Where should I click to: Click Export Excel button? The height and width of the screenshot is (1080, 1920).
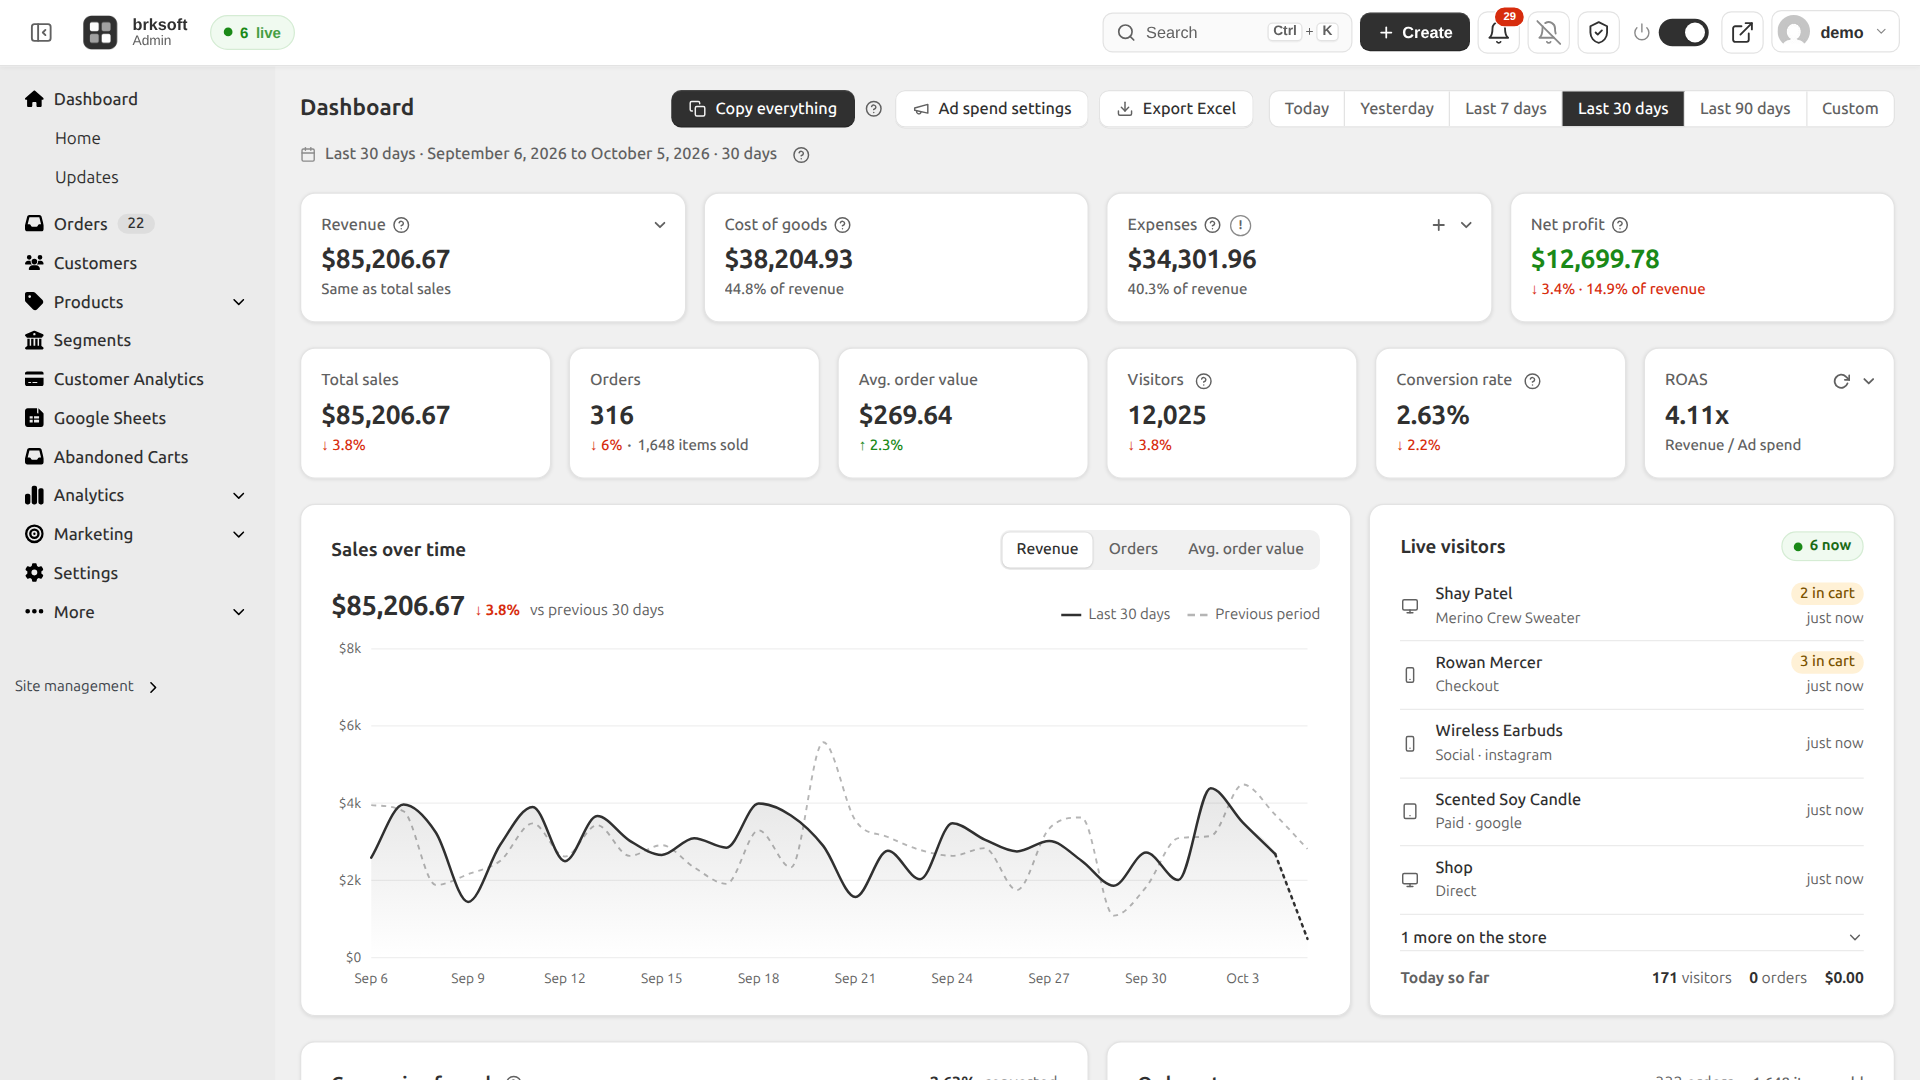click(1176, 109)
